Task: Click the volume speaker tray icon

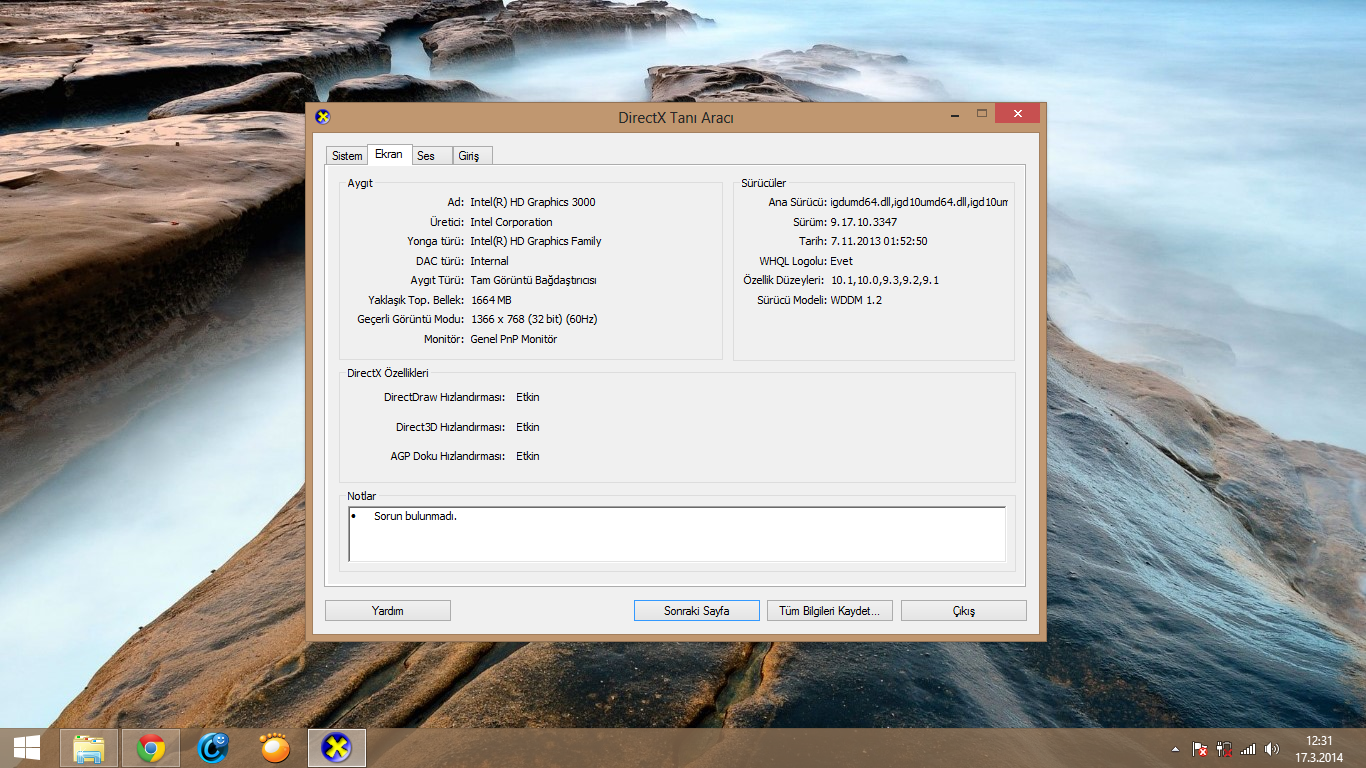Action: click(1271, 749)
